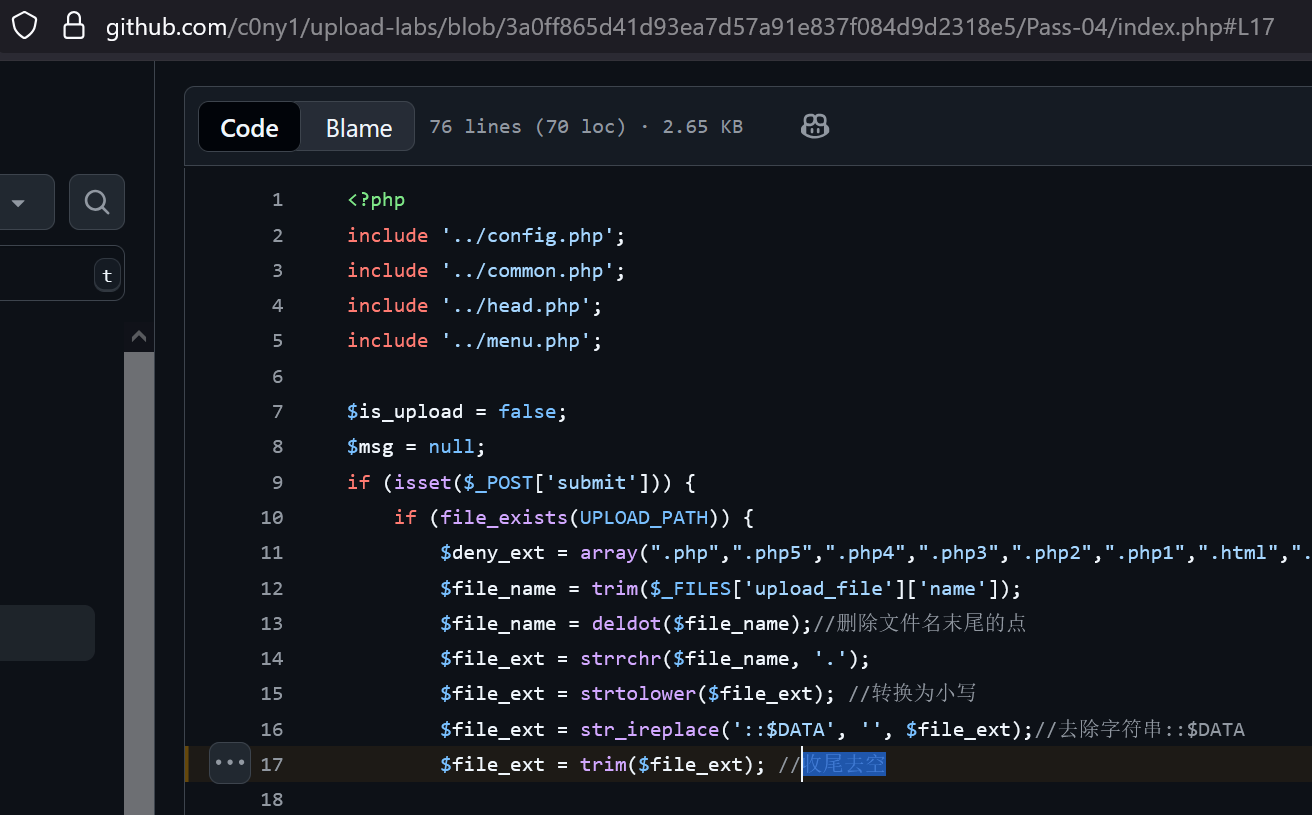This screenshot has height=815, width=1312.
Task: Select the highlighted file in sidebar tree
Action: 45,633
